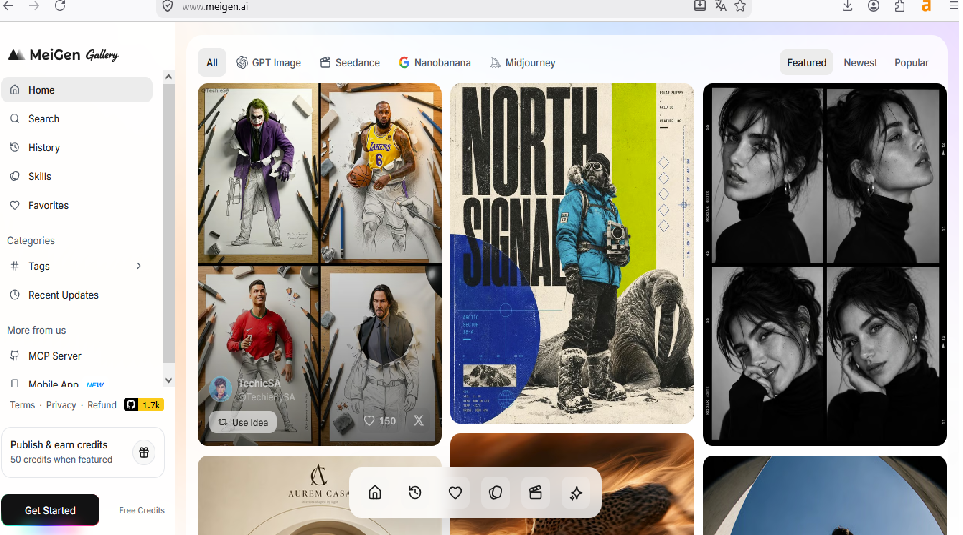Open the North Signal poster image

pos(572,253)
